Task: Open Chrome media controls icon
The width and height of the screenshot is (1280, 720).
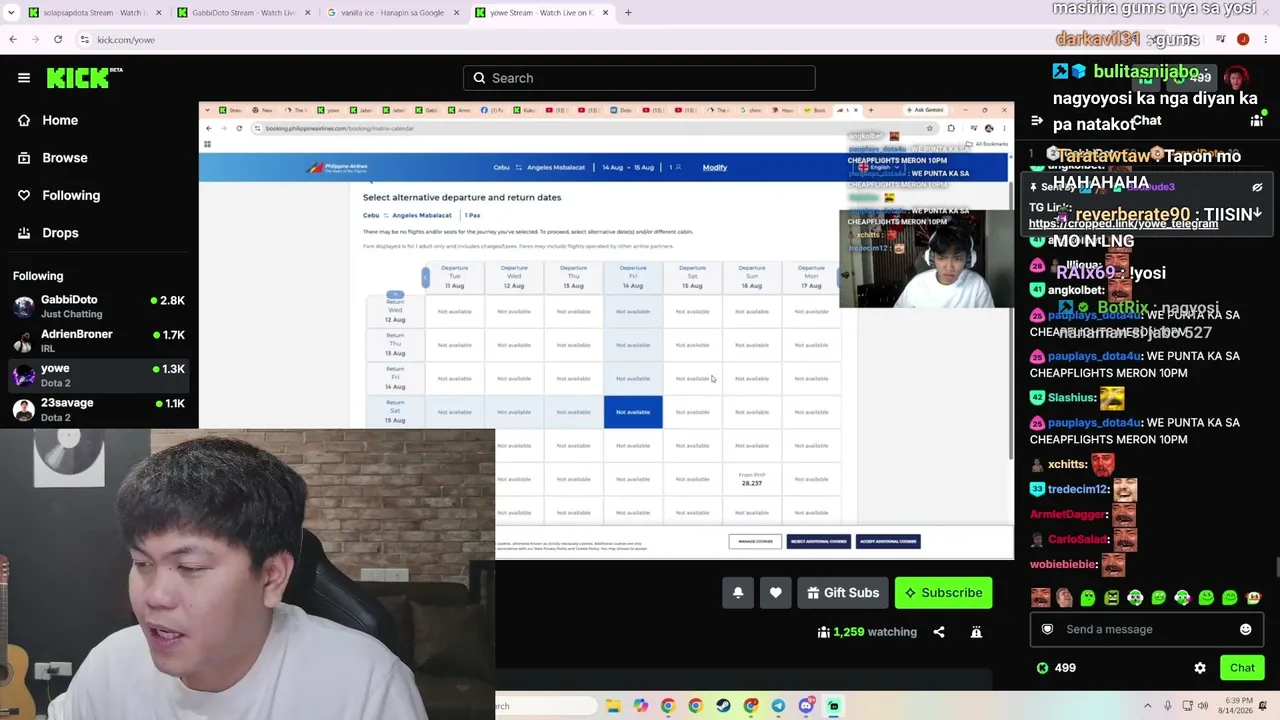Action: [1221, 40]
